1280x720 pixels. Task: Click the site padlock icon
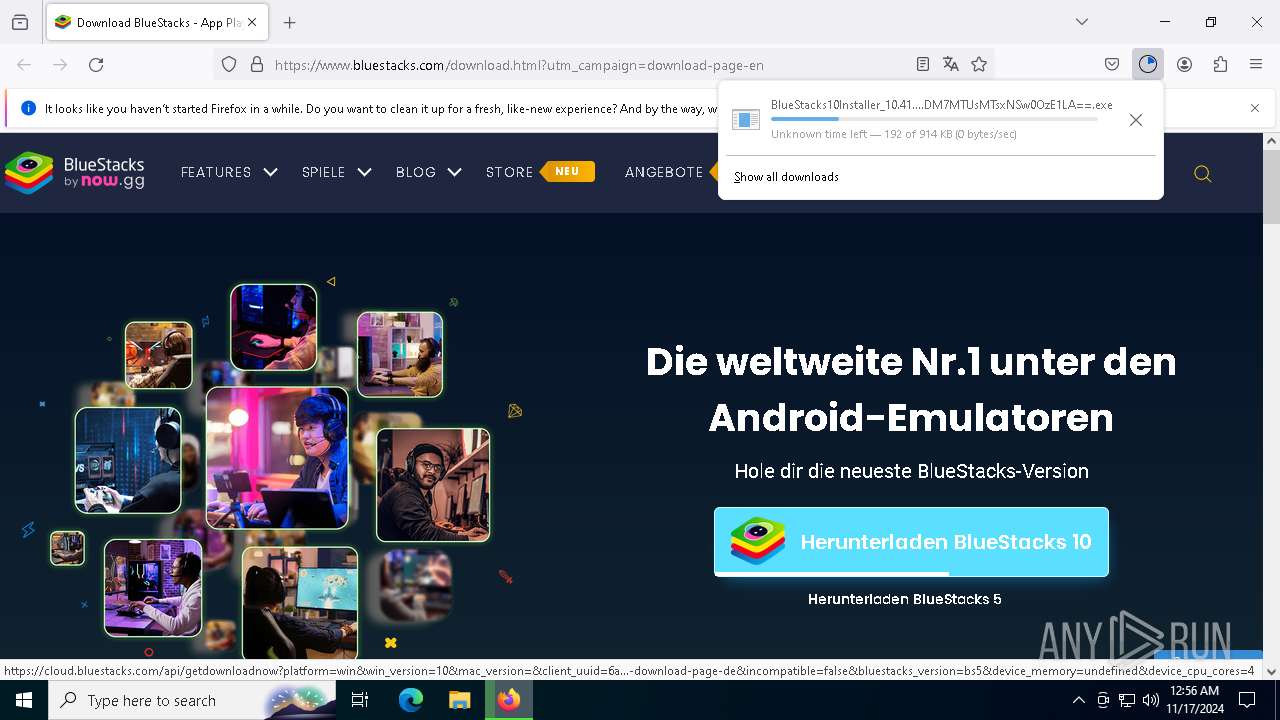(257, 65)
